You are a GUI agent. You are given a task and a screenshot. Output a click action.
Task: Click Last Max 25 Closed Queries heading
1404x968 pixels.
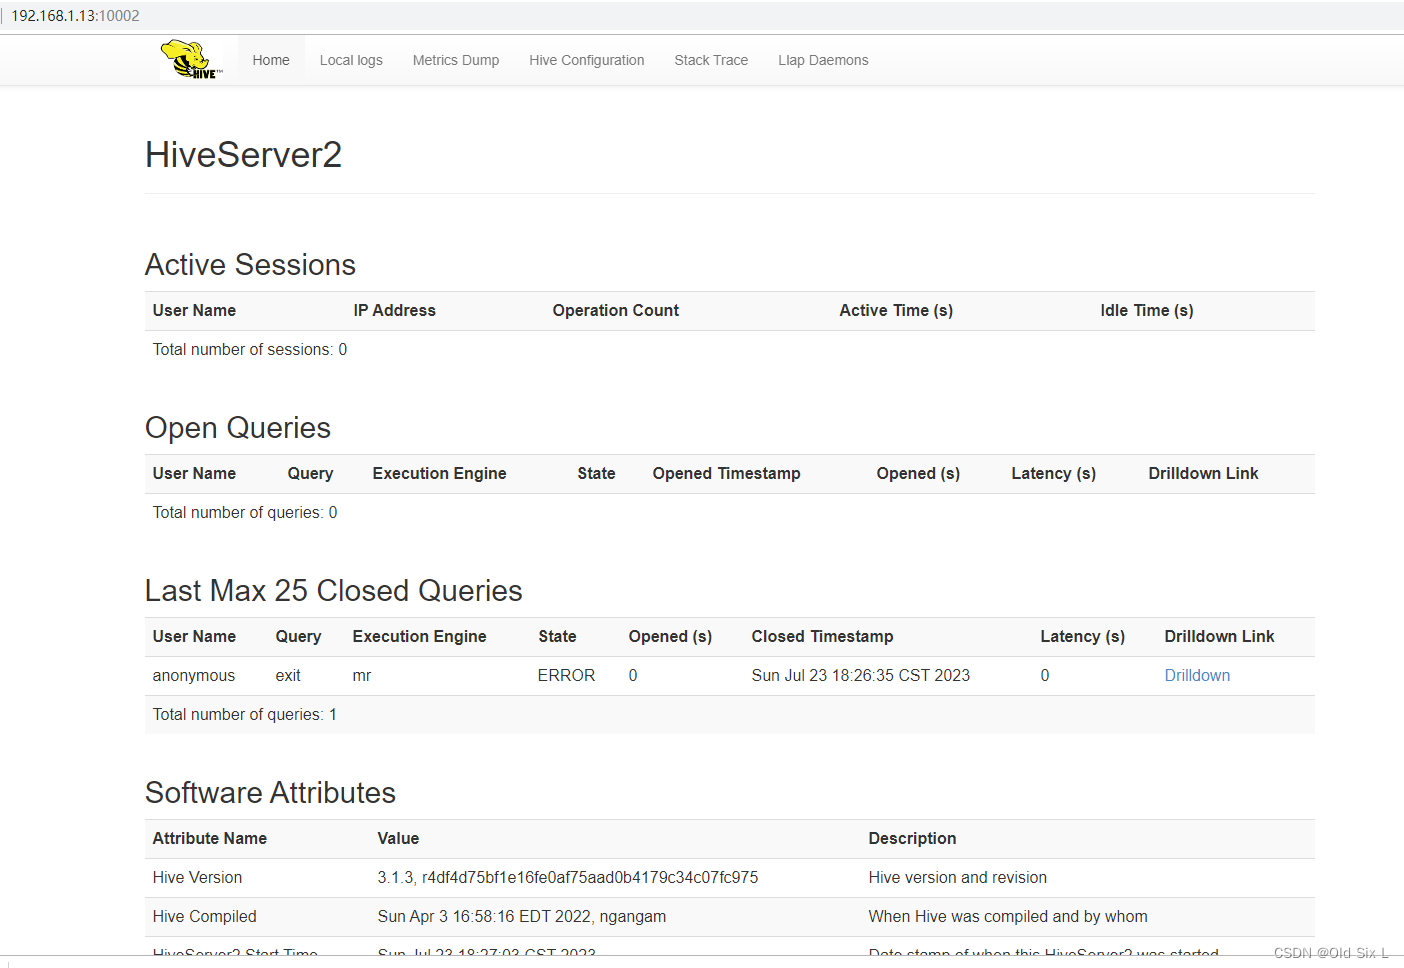pyautogui.click(x=334, y=591)
